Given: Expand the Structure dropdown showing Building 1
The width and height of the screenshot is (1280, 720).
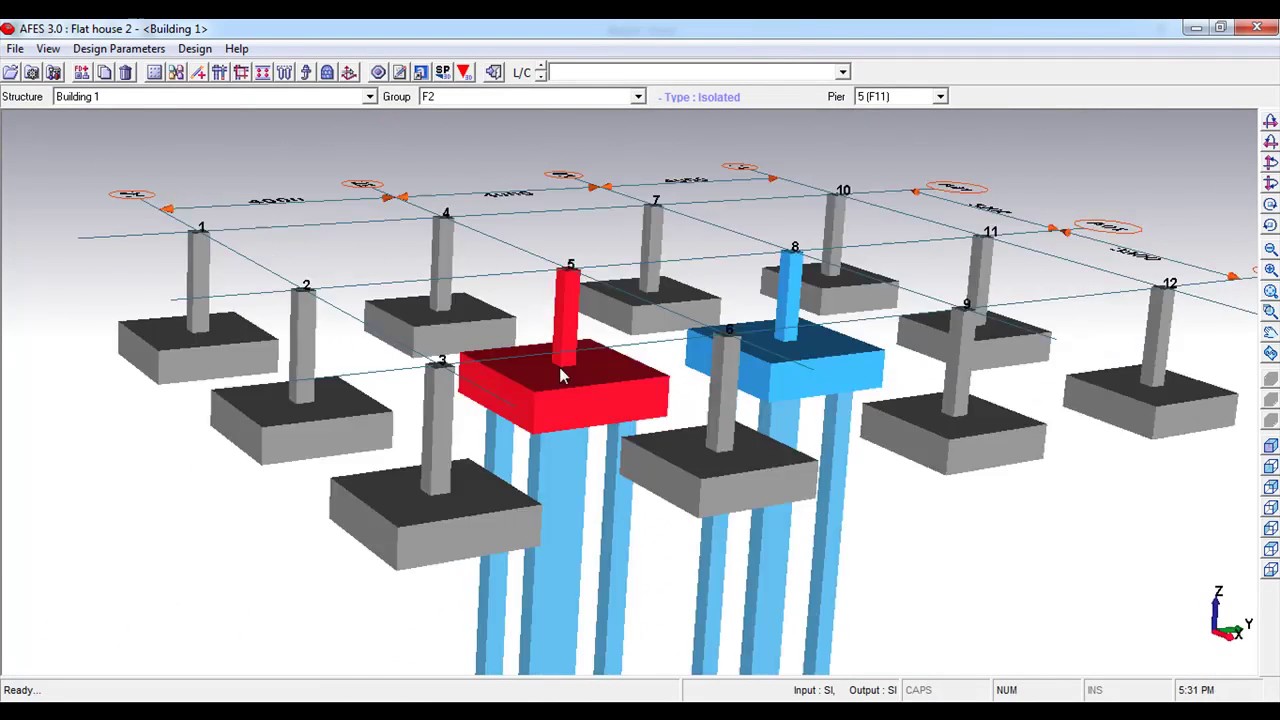Looking at the screenshot, I should pos(369,97).
